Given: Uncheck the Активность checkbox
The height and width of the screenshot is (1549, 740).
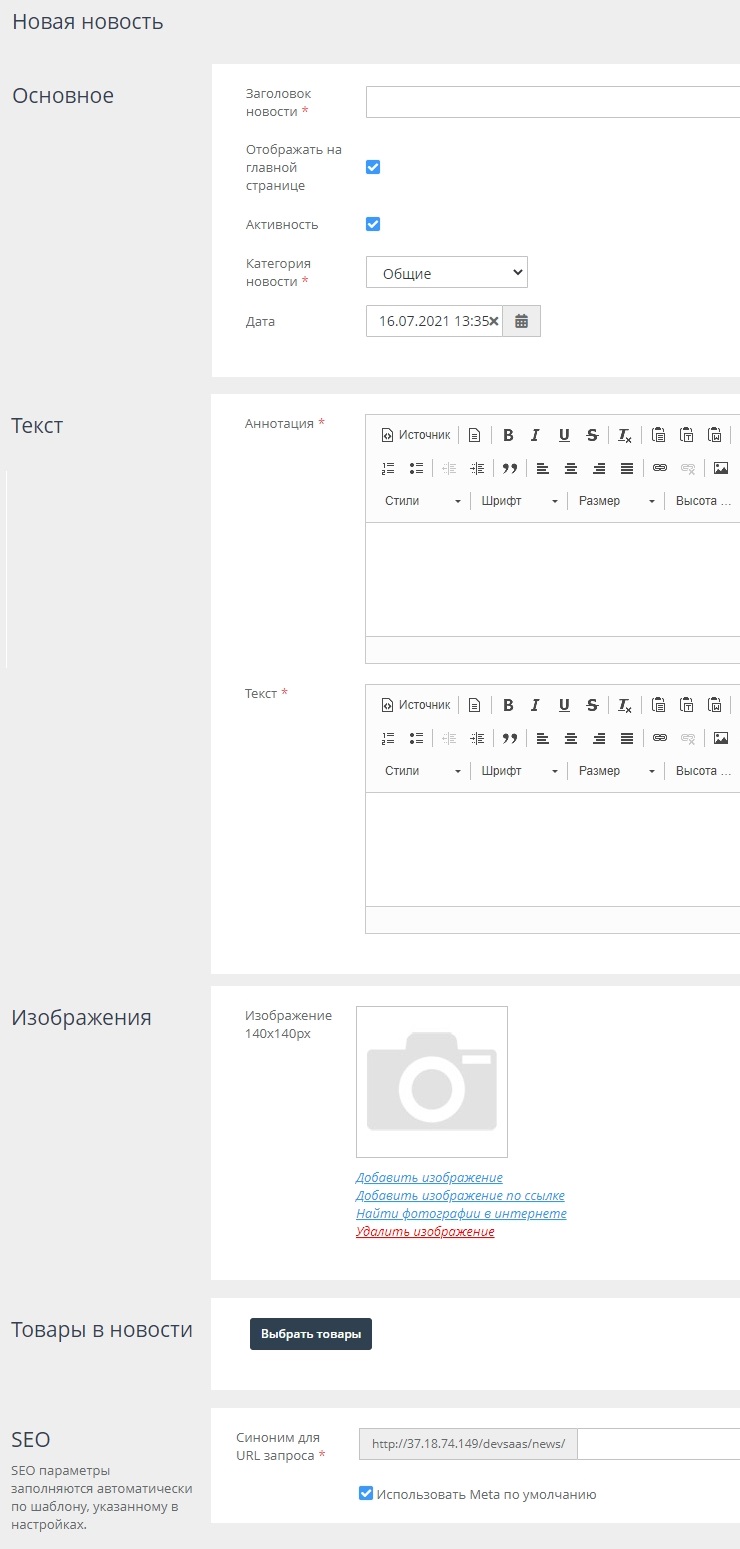Looking at the screenshot, I should [x=373, y=224].
